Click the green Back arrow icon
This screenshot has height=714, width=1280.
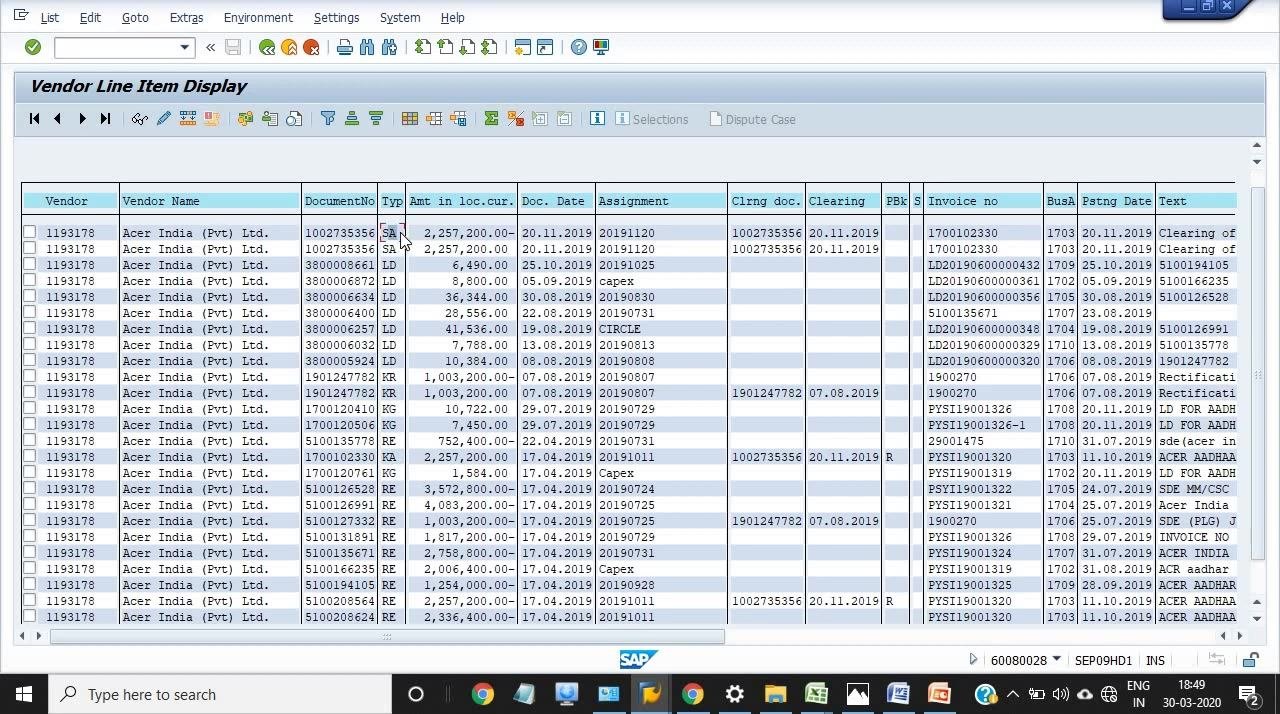267,47
